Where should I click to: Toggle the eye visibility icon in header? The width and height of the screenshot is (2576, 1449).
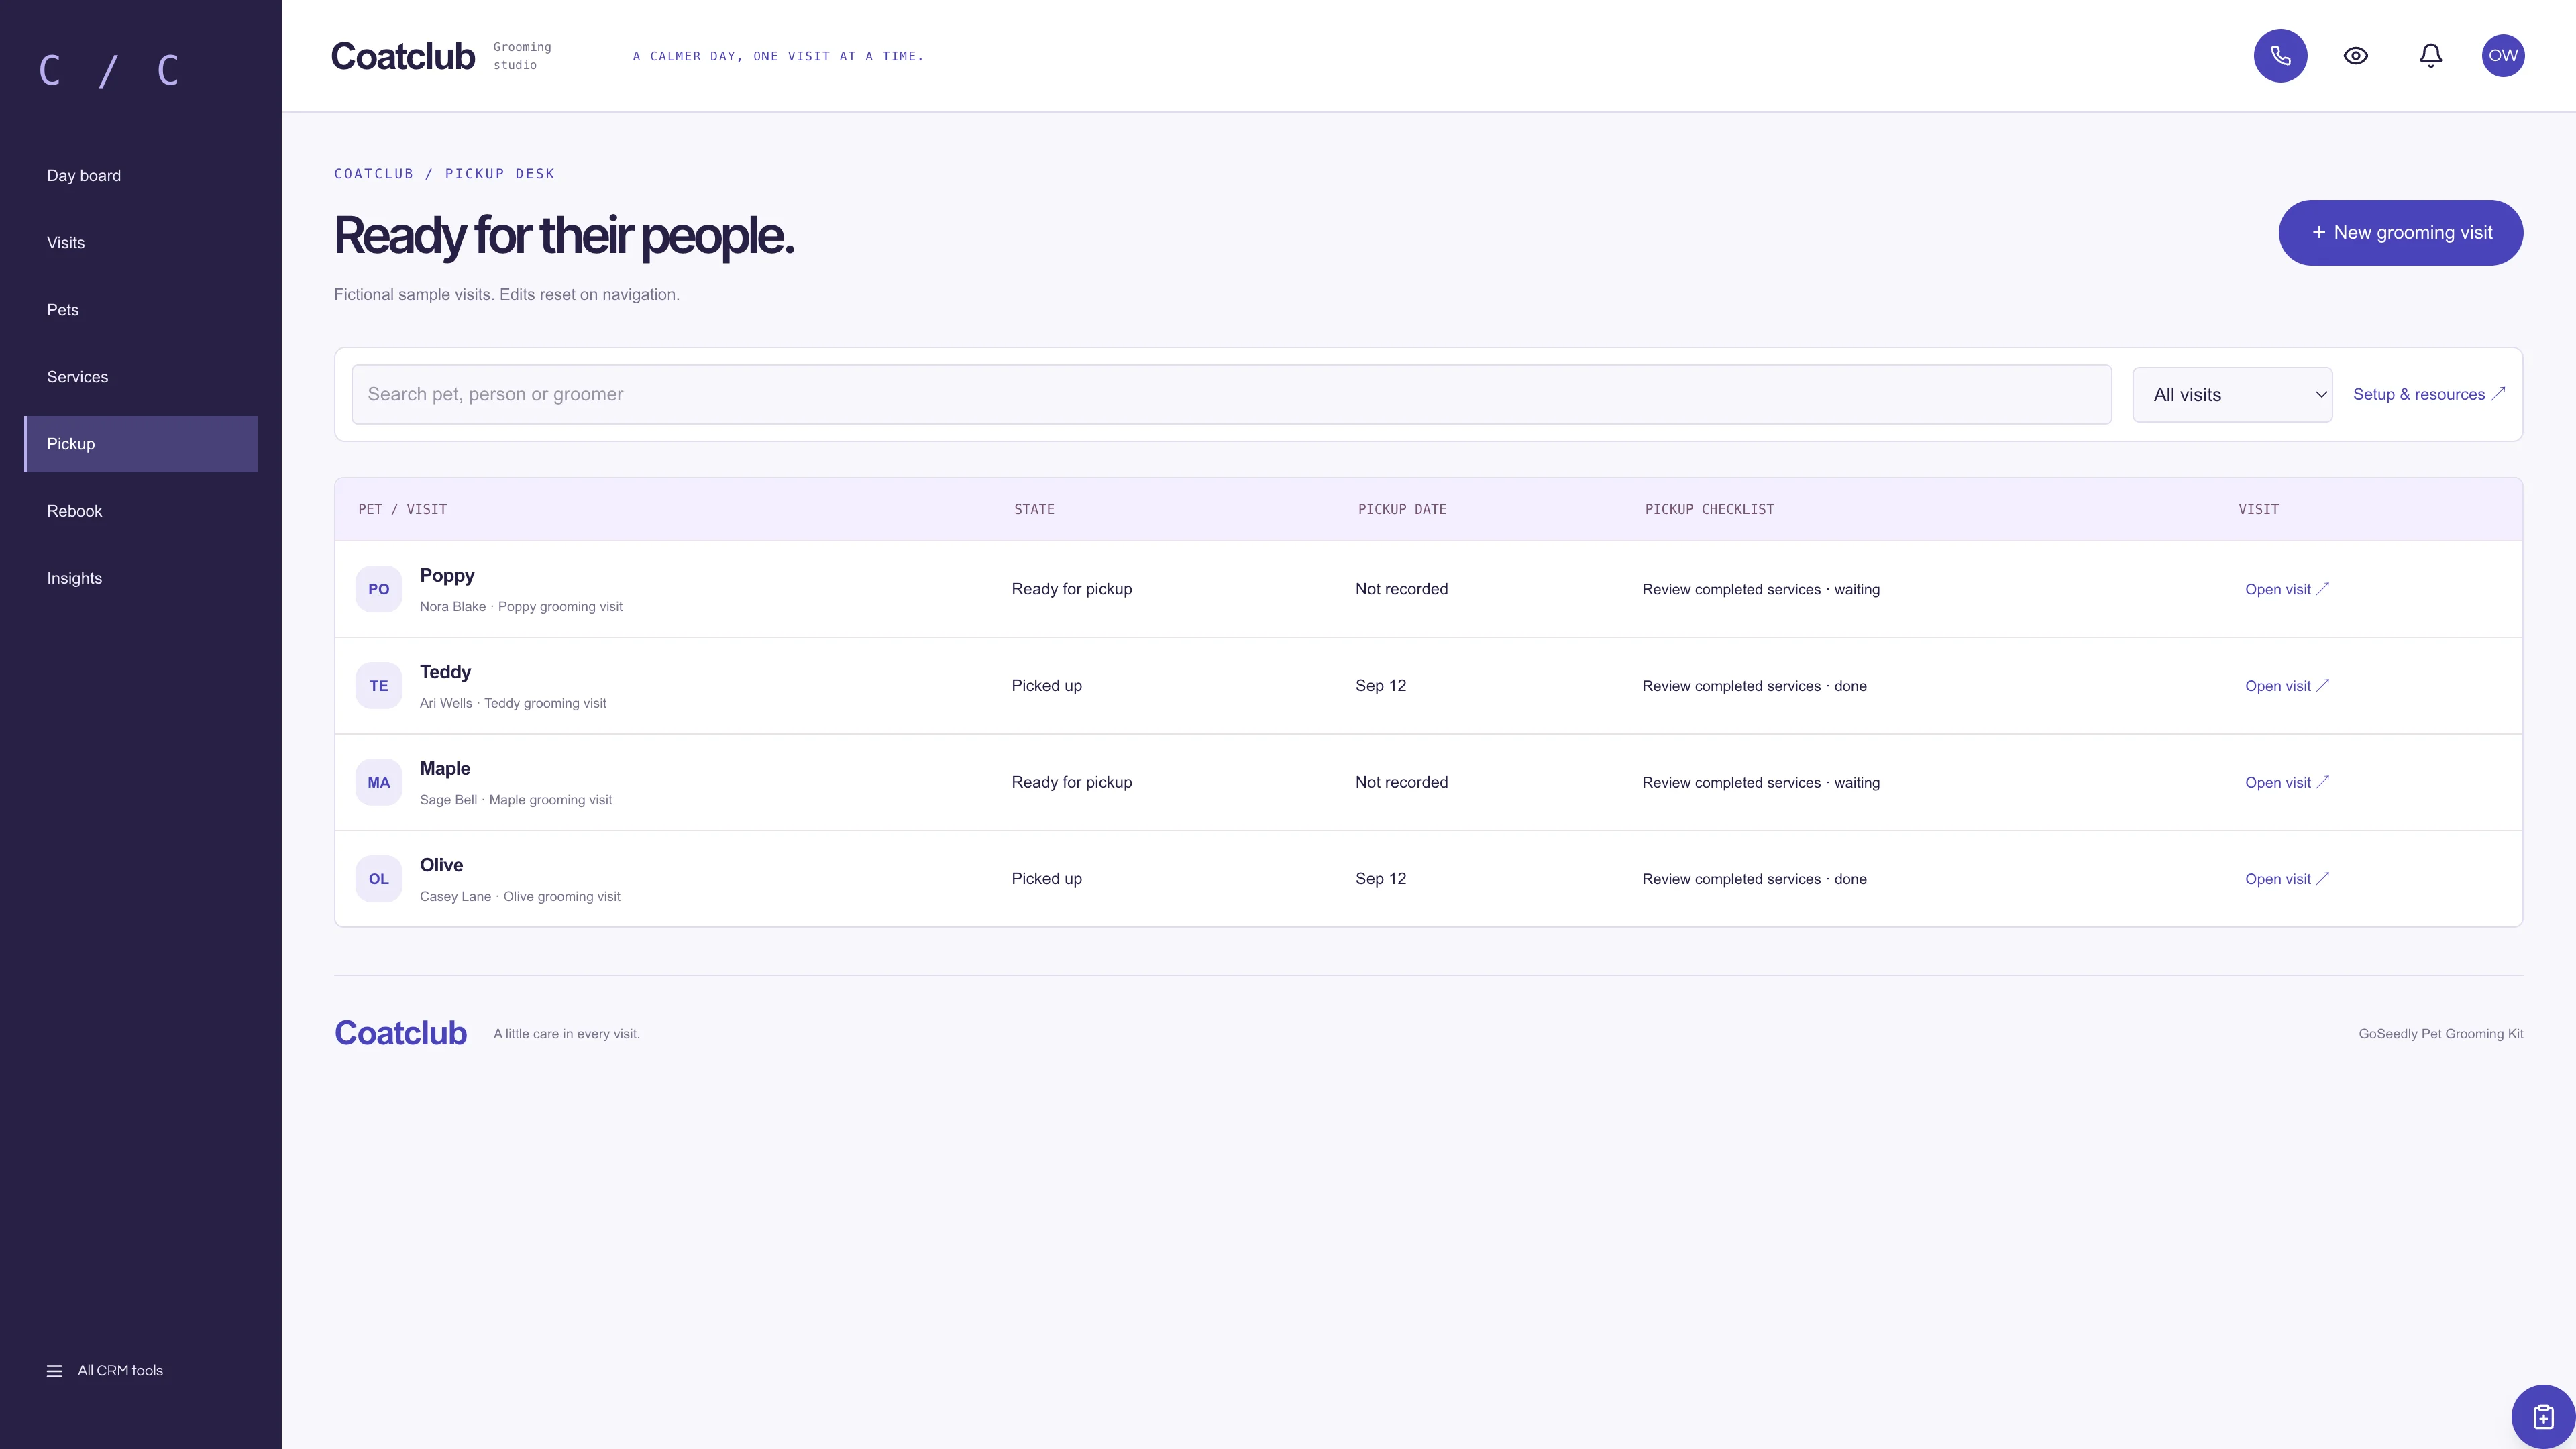click(x=2355, y=56)
